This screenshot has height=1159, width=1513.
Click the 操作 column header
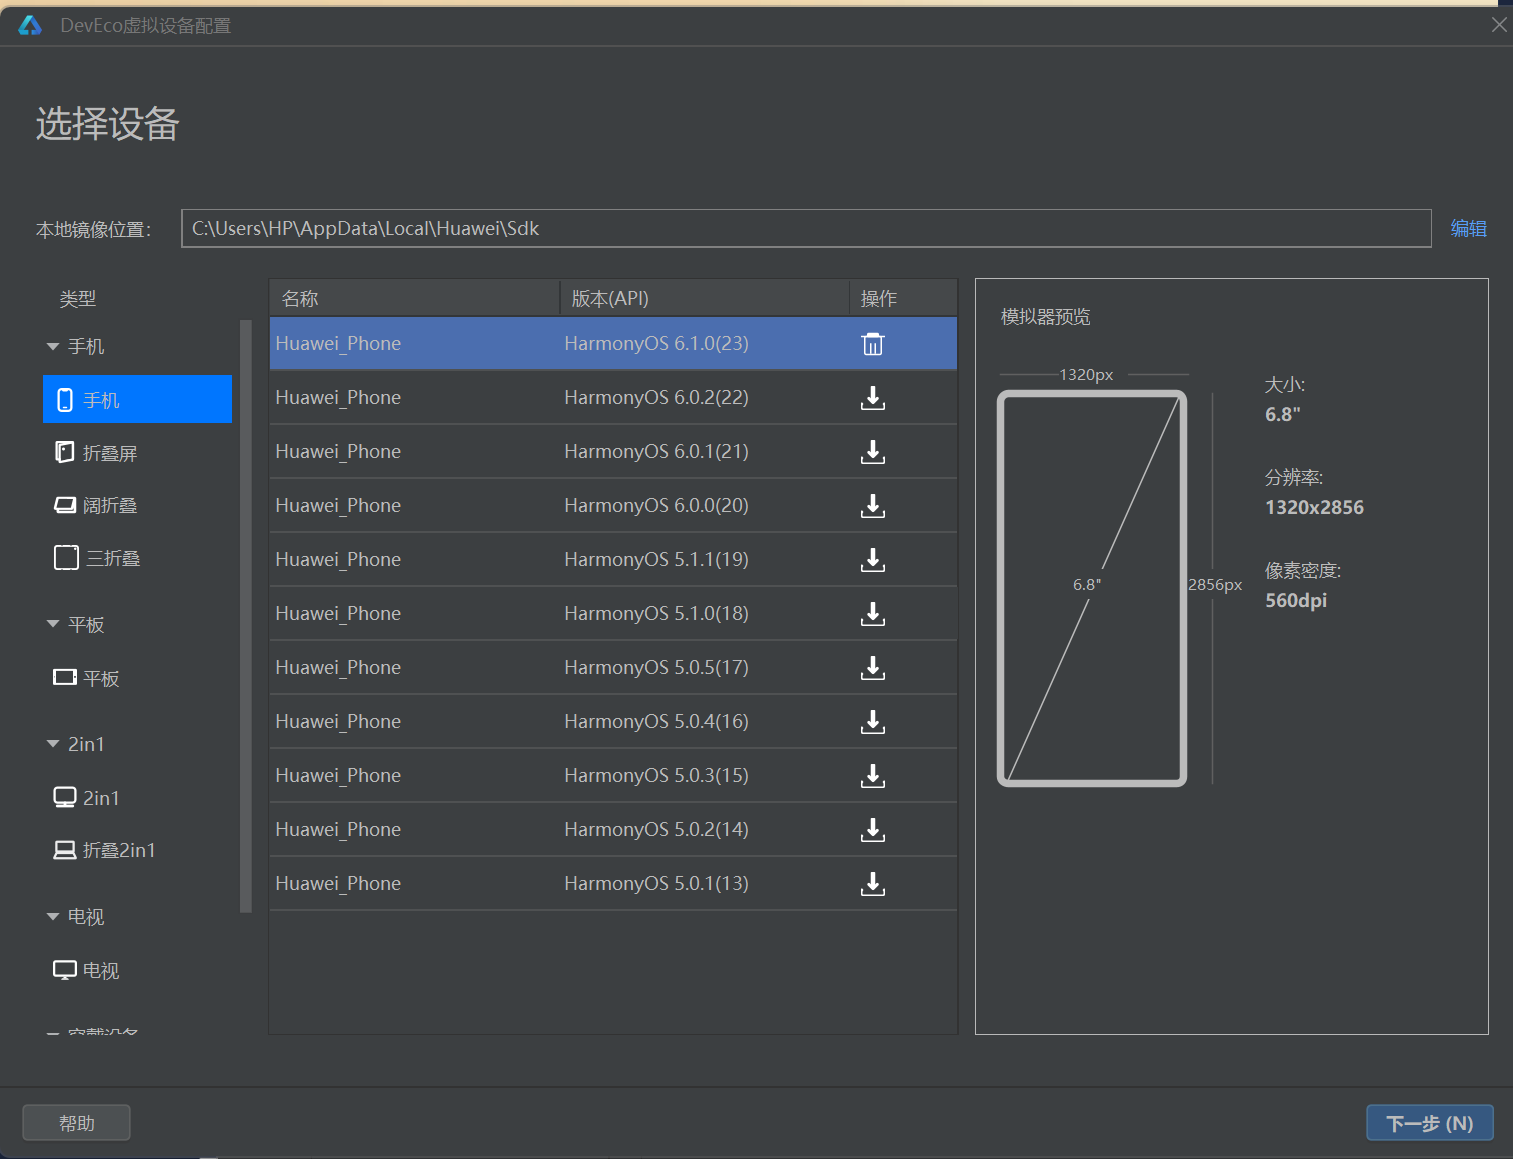click(x=903, y=298)
